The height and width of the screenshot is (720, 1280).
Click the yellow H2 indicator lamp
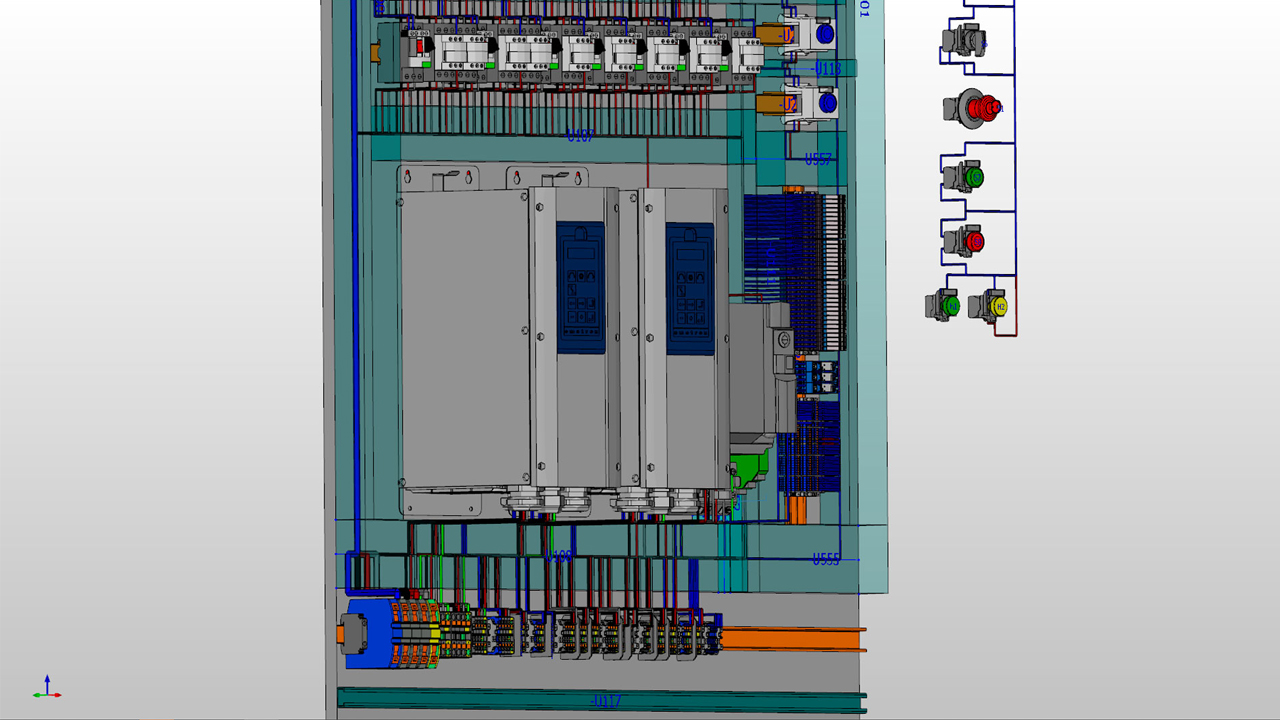tap(1000, 307)
